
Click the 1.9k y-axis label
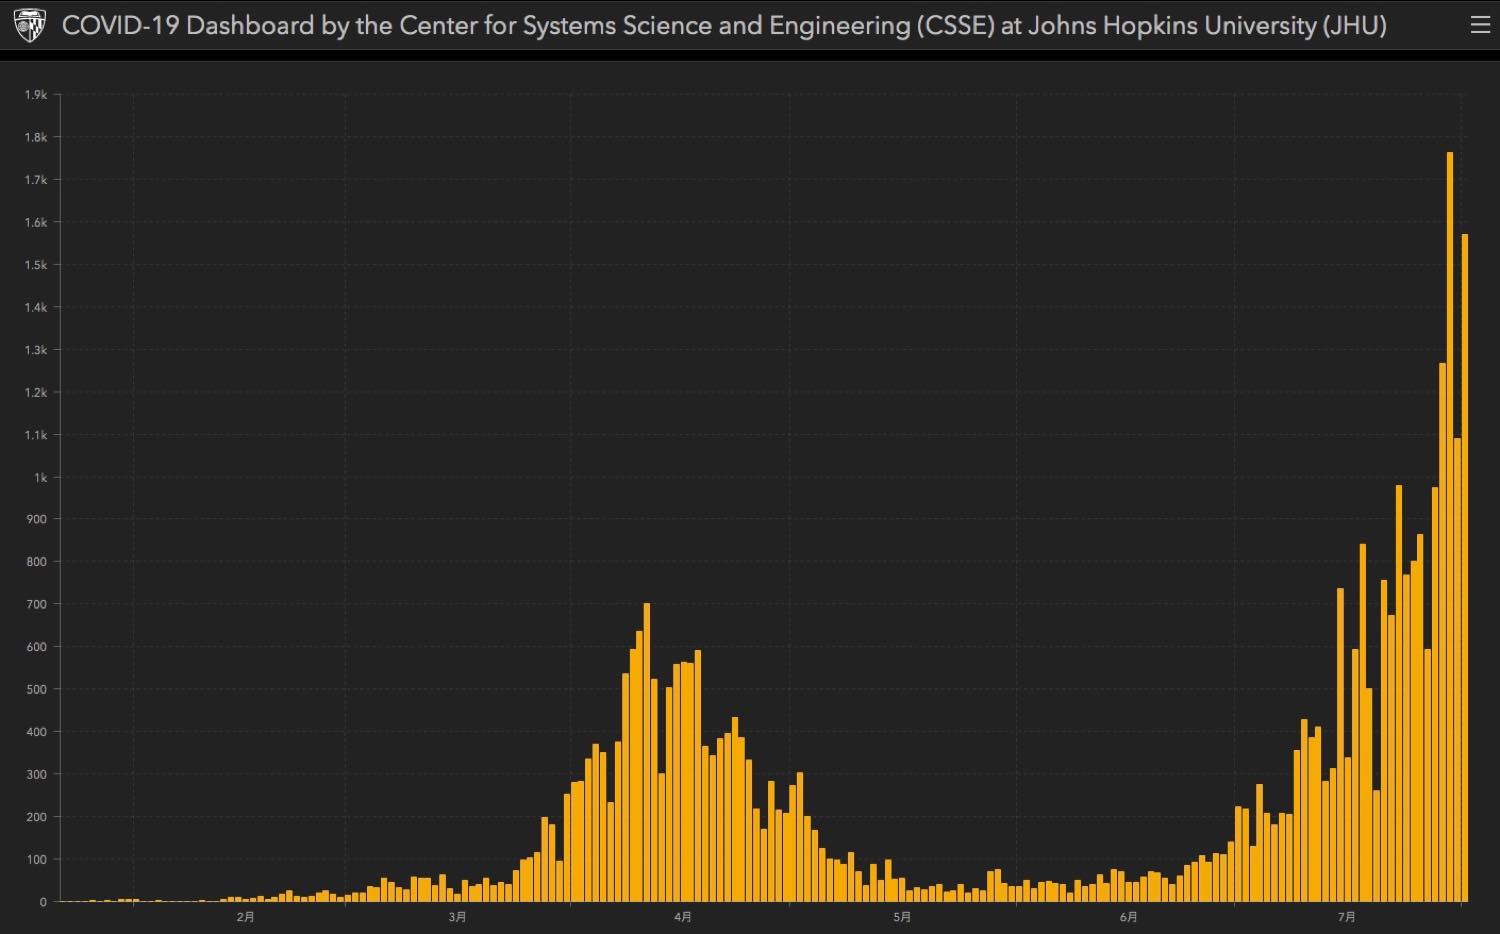tap(36, 95)
